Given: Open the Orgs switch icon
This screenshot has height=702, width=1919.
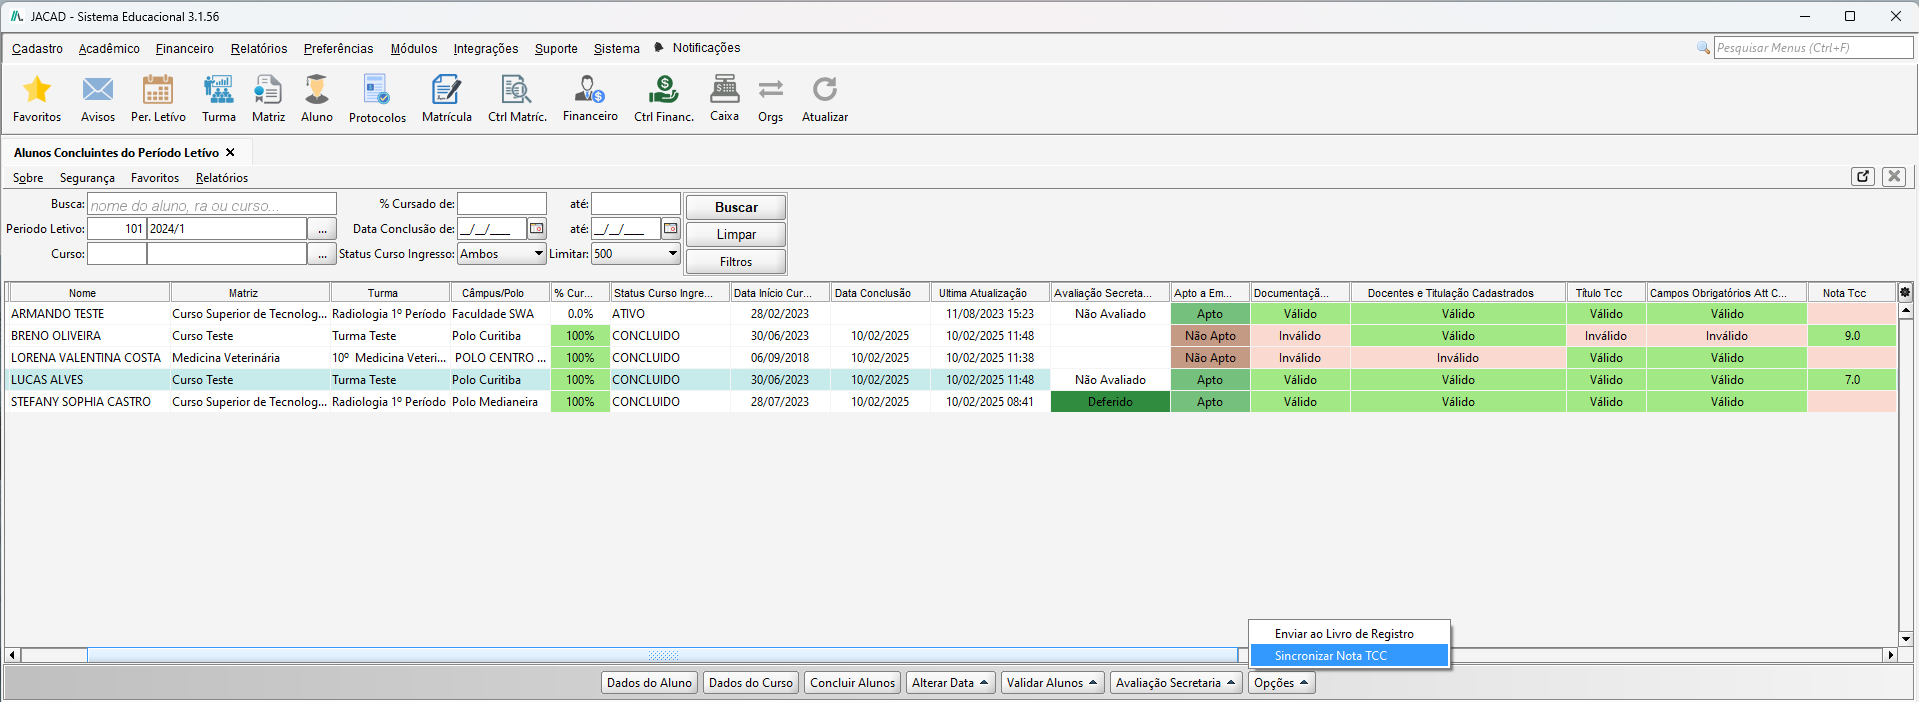Looking at the screenshot, I should point(770,90).
